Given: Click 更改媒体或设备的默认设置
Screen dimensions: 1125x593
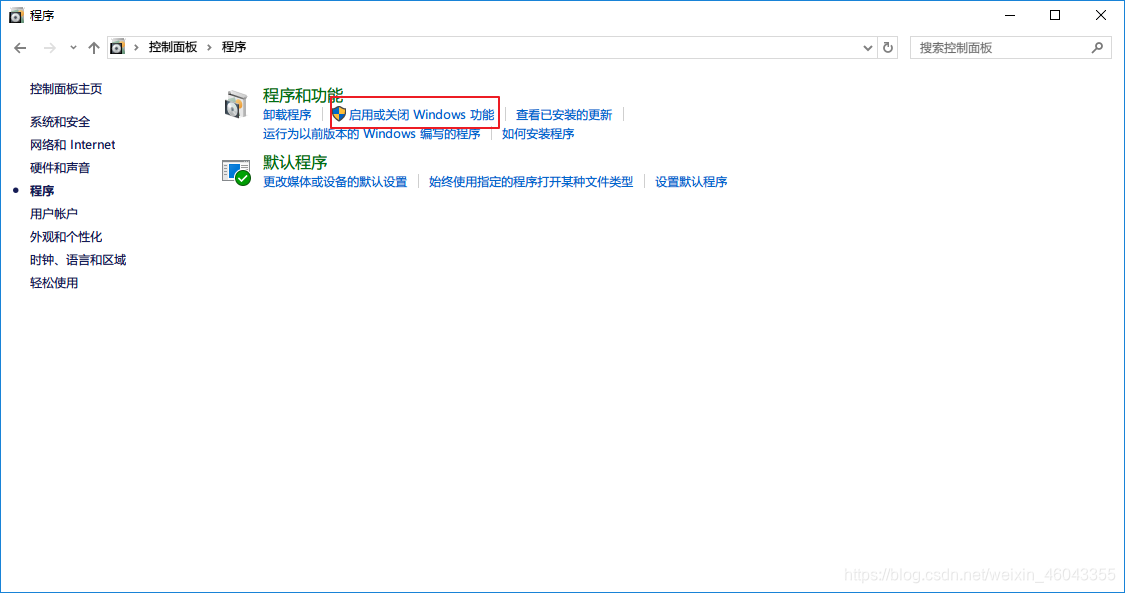Looking at the screenshot, I should 335,182.
